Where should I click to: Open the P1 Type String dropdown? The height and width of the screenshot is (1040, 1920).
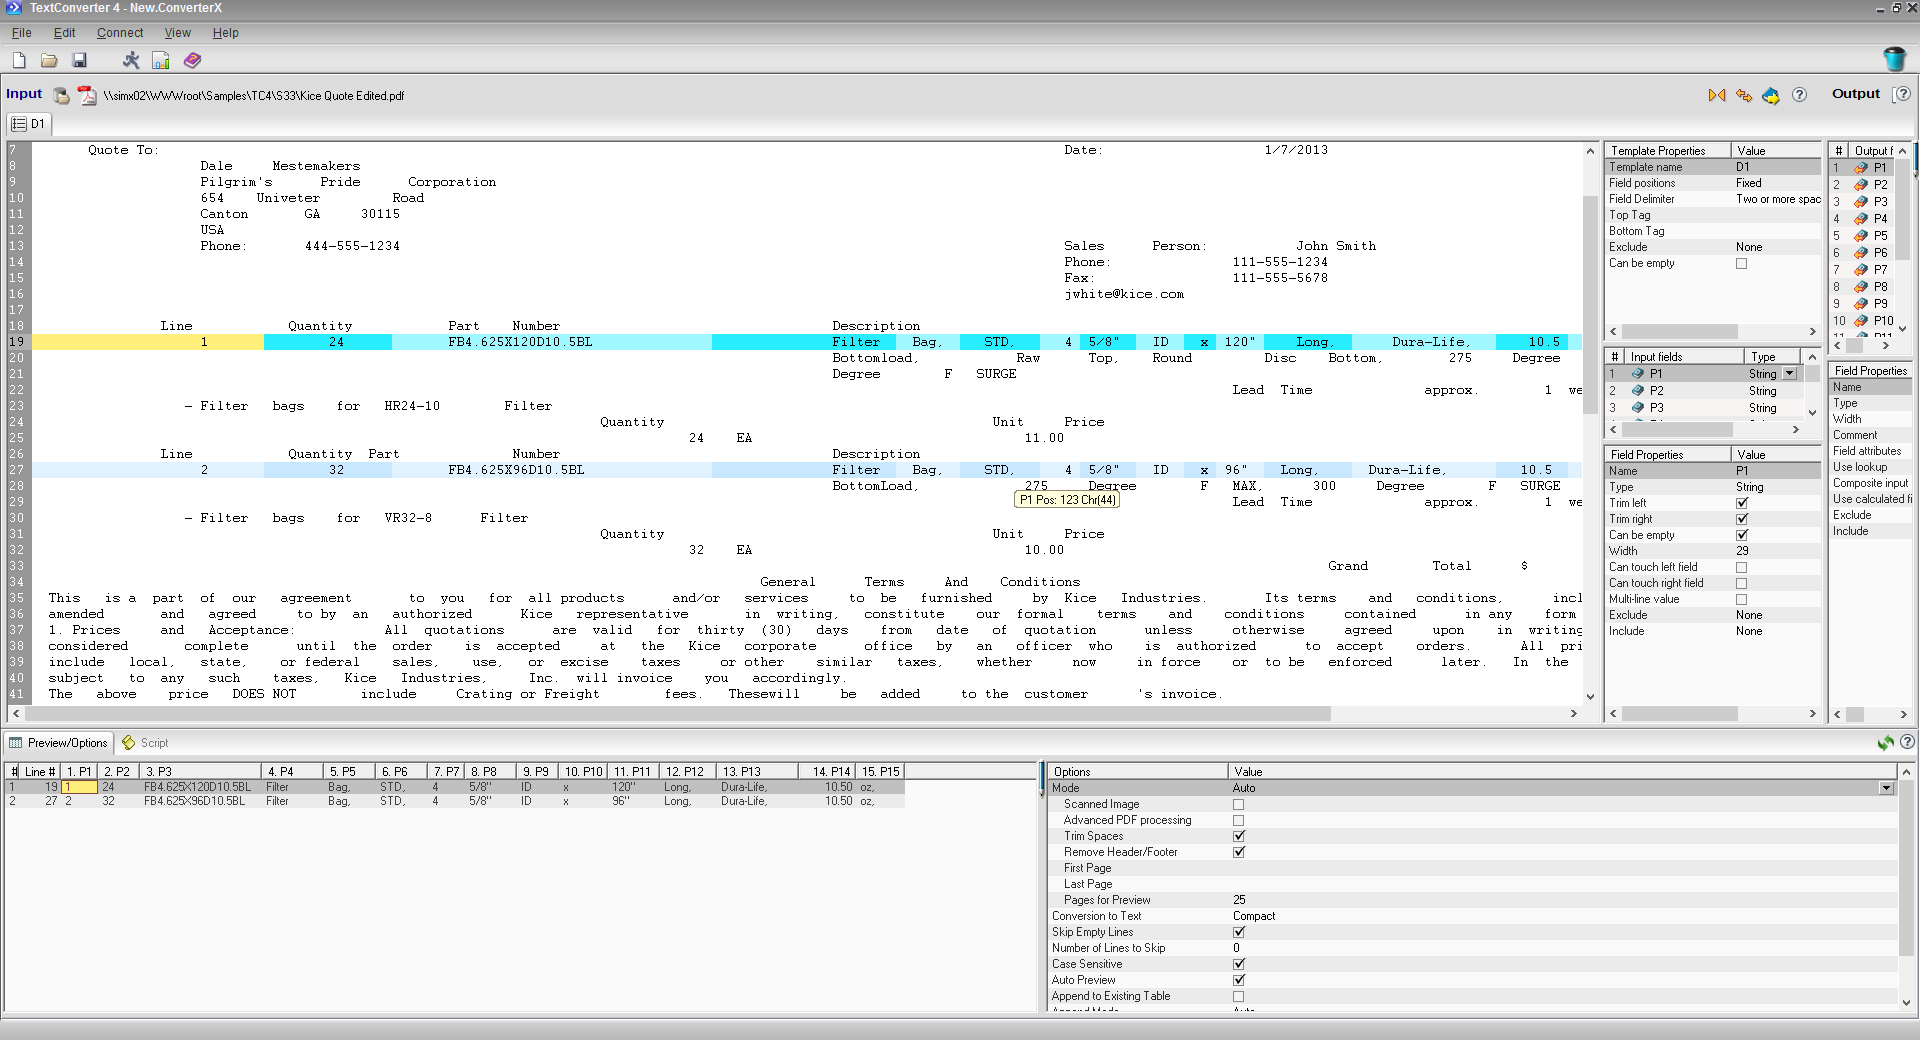[x=1789, y=374]
